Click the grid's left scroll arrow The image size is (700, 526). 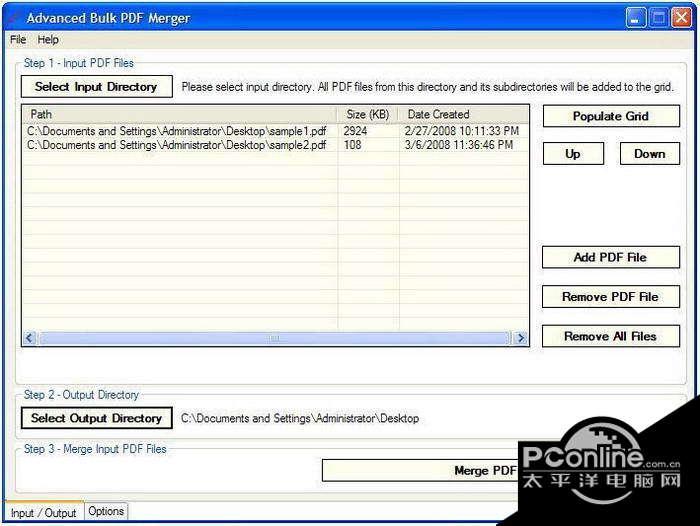coord(30,338)
